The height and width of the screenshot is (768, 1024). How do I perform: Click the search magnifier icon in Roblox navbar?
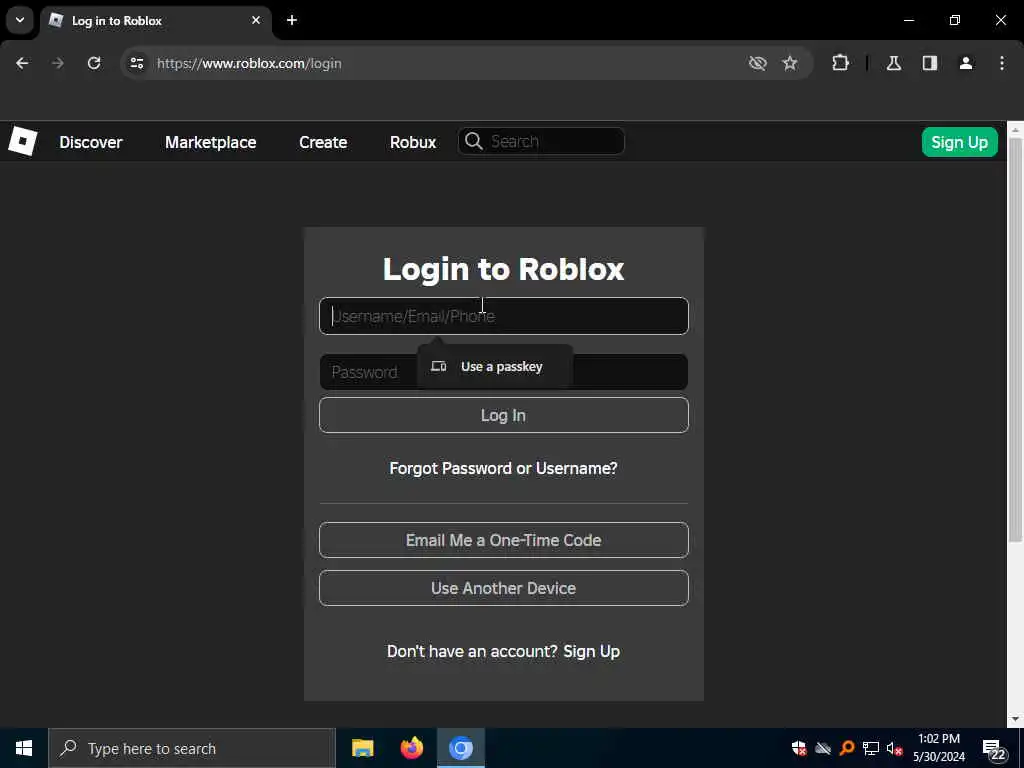pos(474,141)
